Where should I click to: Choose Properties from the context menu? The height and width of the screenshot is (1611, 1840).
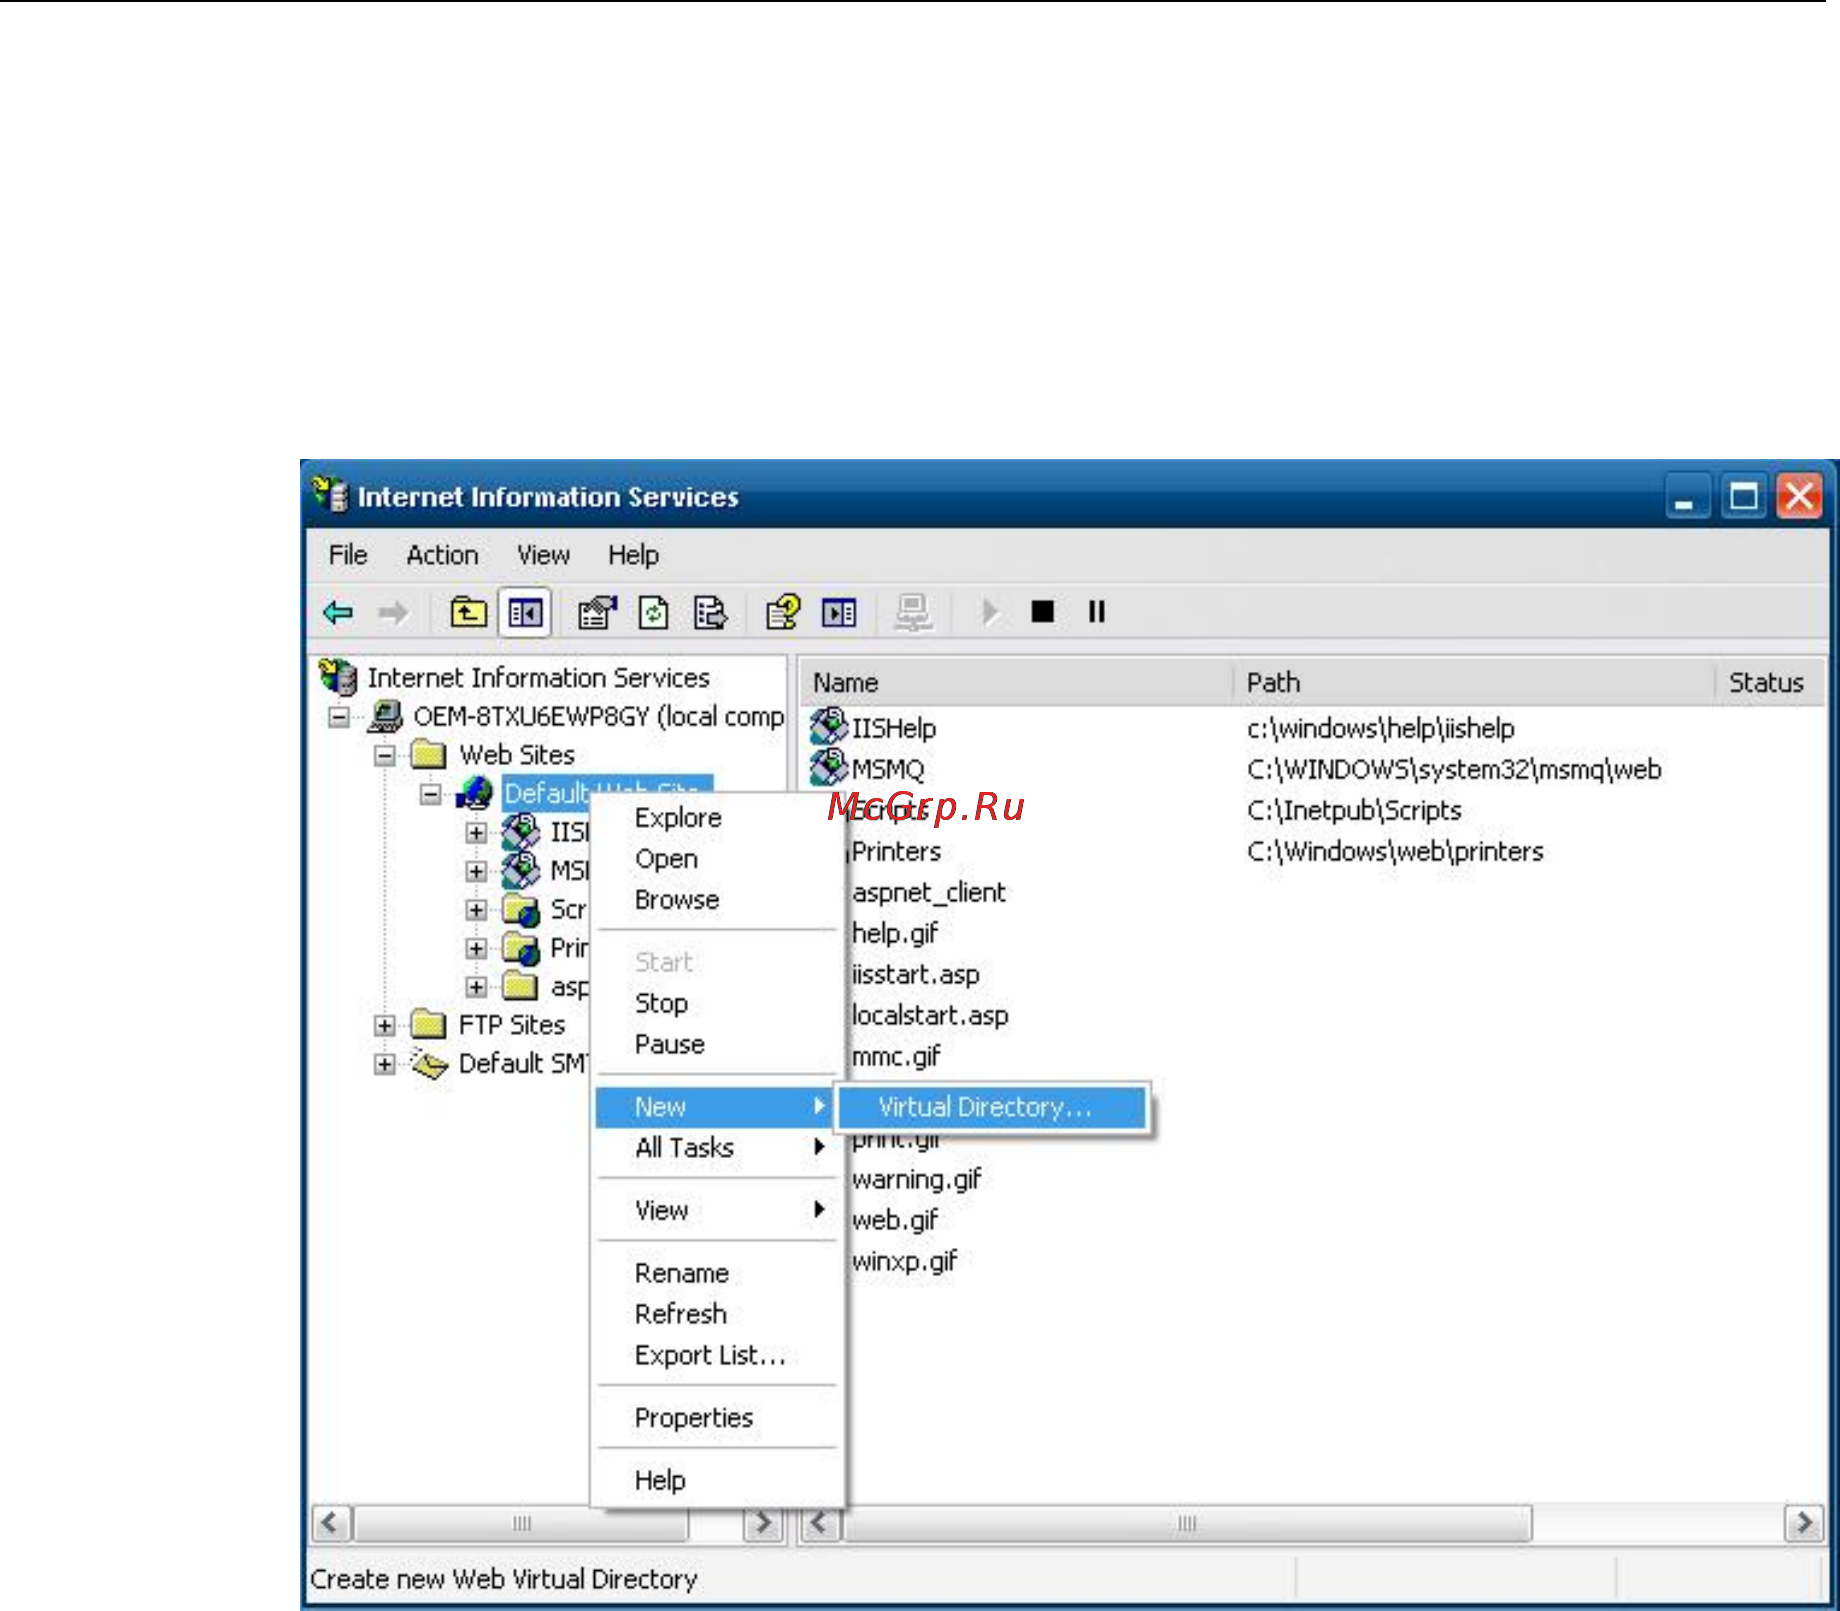coord(716,1417)
